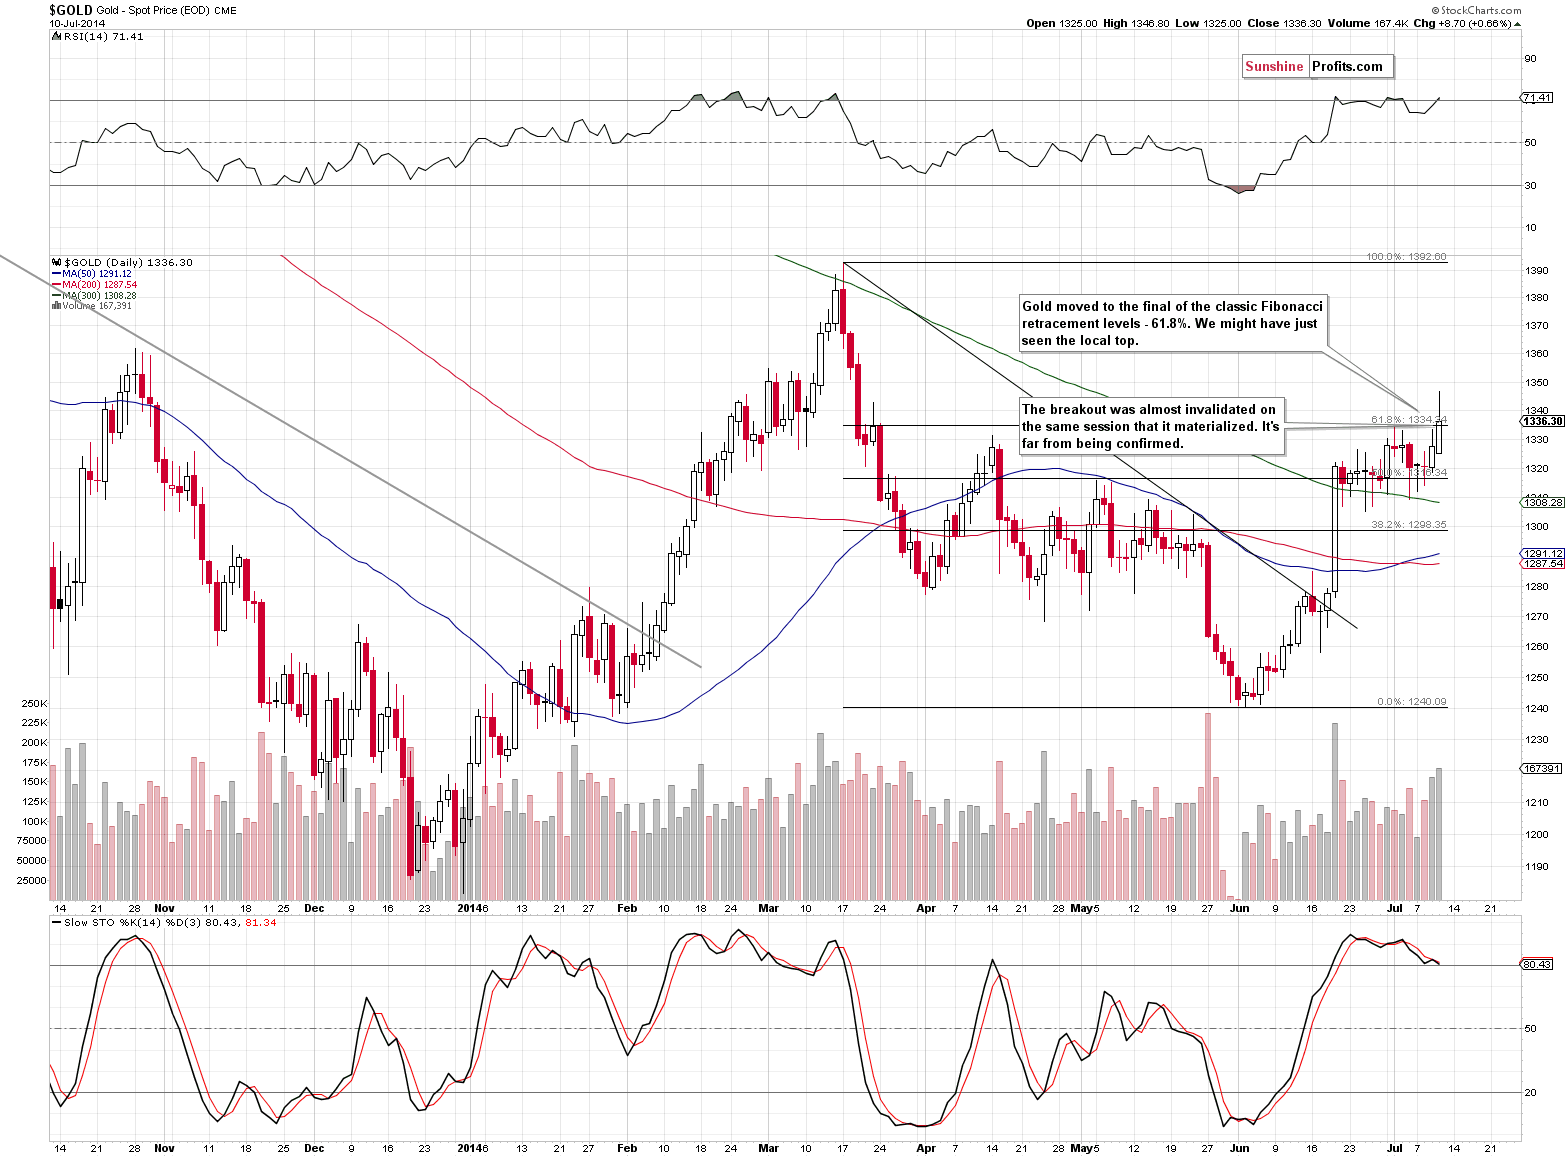Click the 38.2%: 1298.35 Fibonacci label
This screenshot has width=1565, height=1157.
1409,525
